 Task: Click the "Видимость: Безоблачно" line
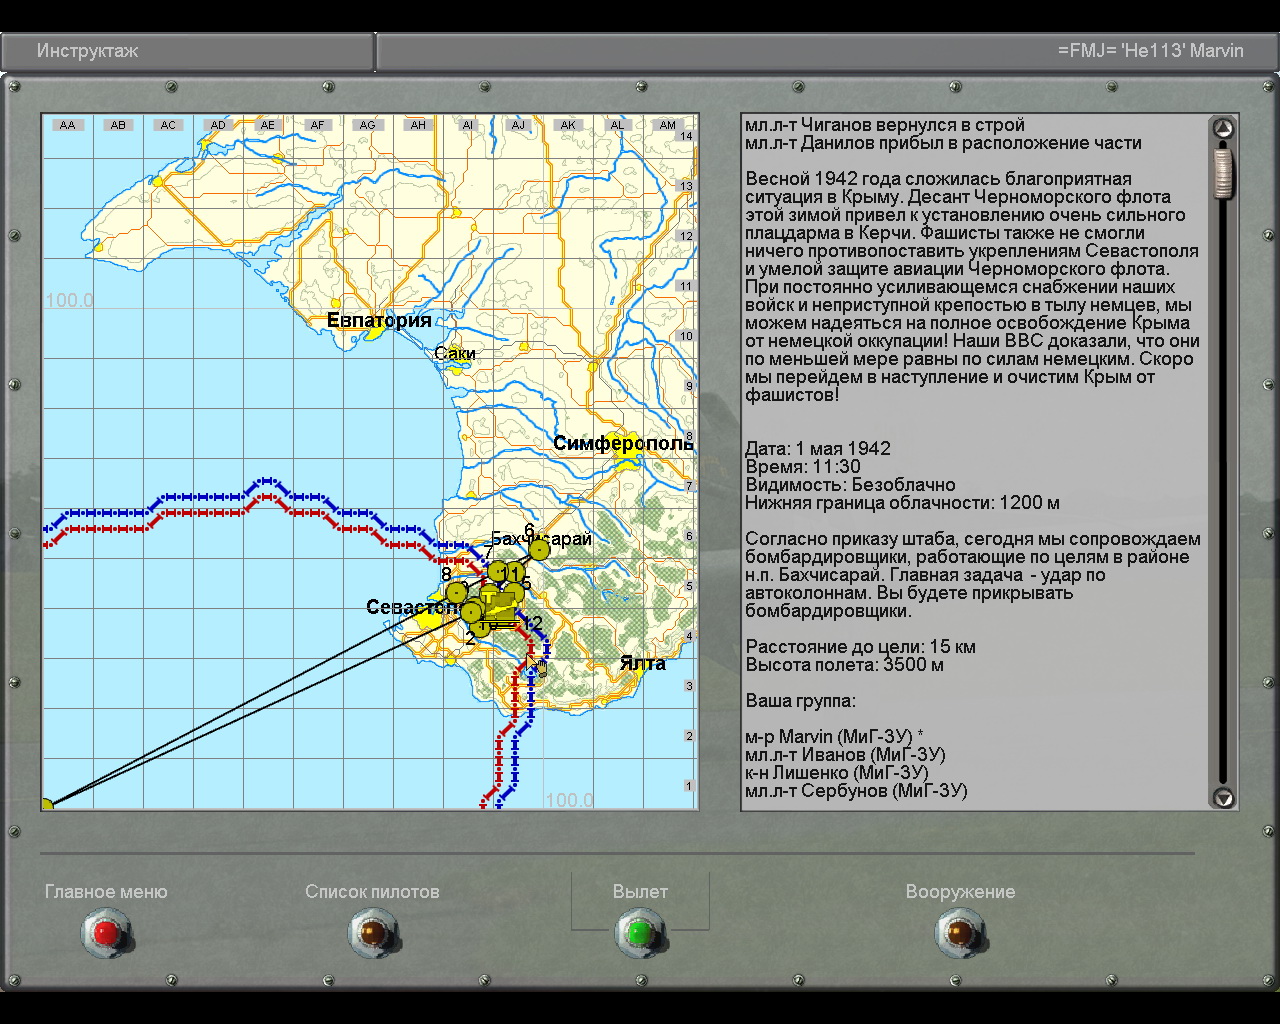pos(850,485)
